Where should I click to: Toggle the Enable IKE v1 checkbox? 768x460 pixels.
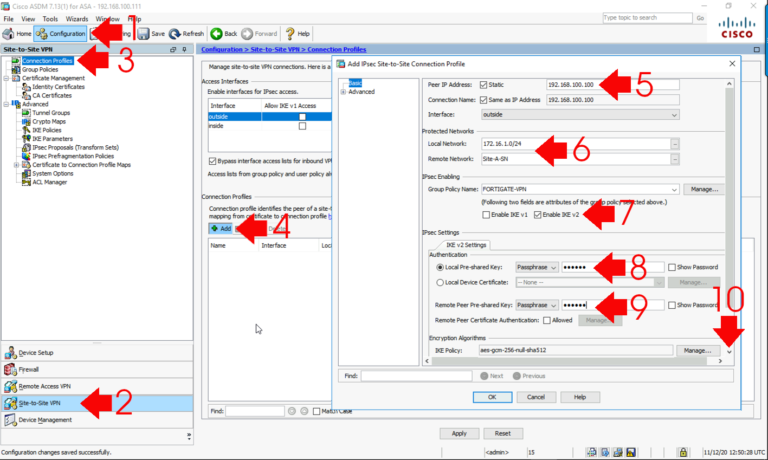coord(486,215)
